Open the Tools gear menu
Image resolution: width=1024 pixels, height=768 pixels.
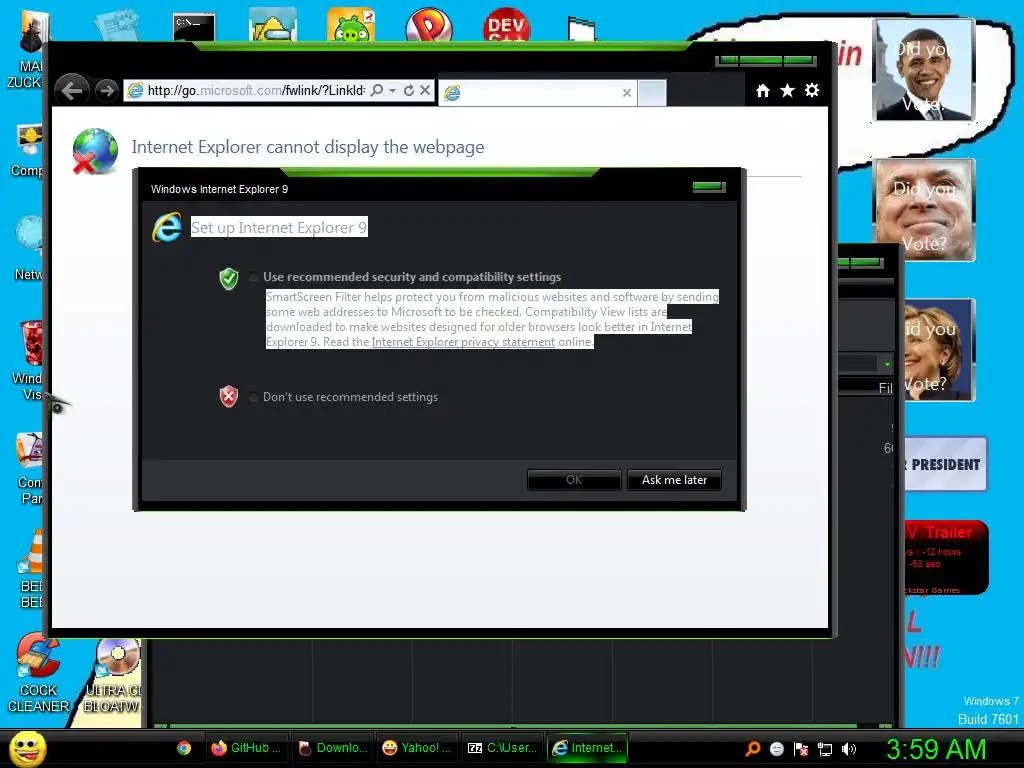click(x=812, y=90)
